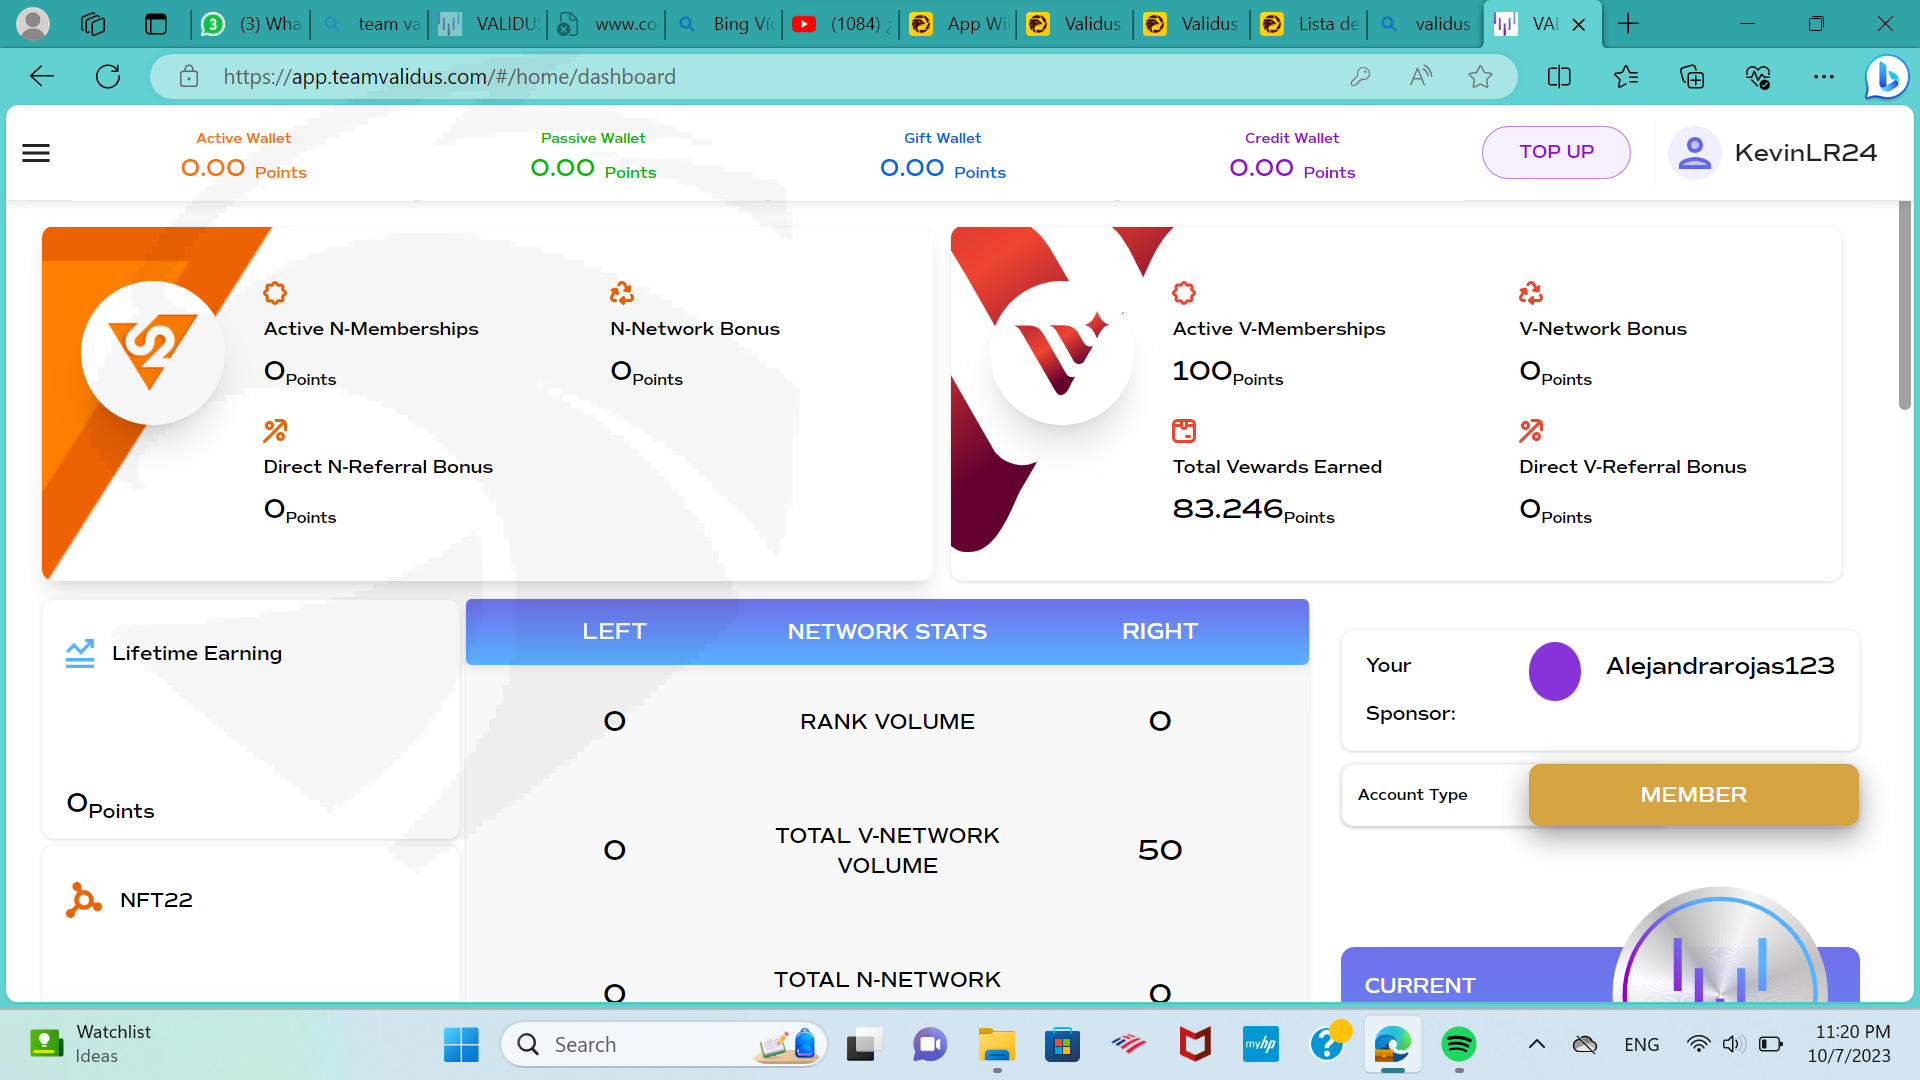Viewport: 1920px width, 1080px height.
Task: Open the hamburger side menu
Action: click(x=36, y=153)
